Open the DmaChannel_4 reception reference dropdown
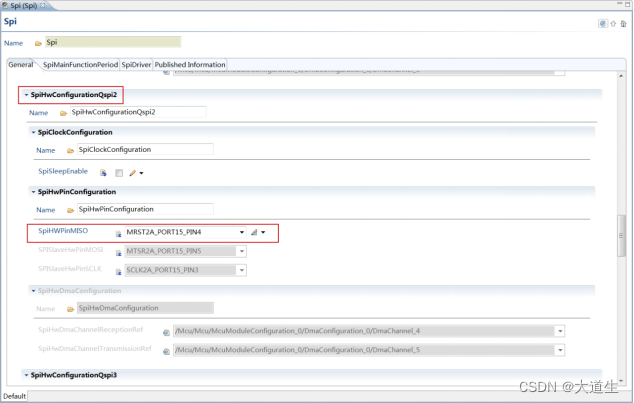This screenshot has width=634, height=403. pyautogui.click(x=560, y=331)
